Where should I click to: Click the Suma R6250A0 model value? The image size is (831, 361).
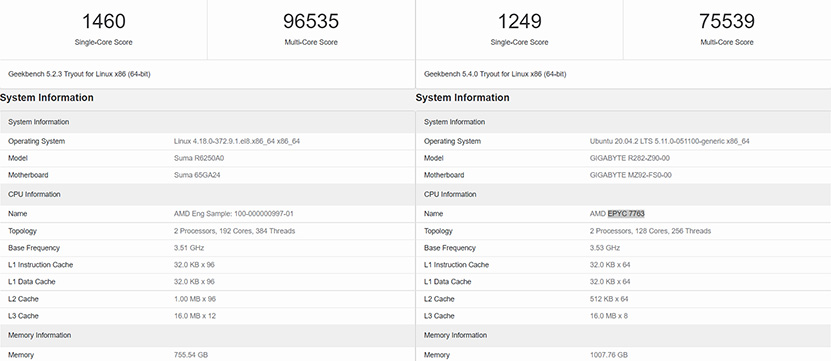pos(198,158)
